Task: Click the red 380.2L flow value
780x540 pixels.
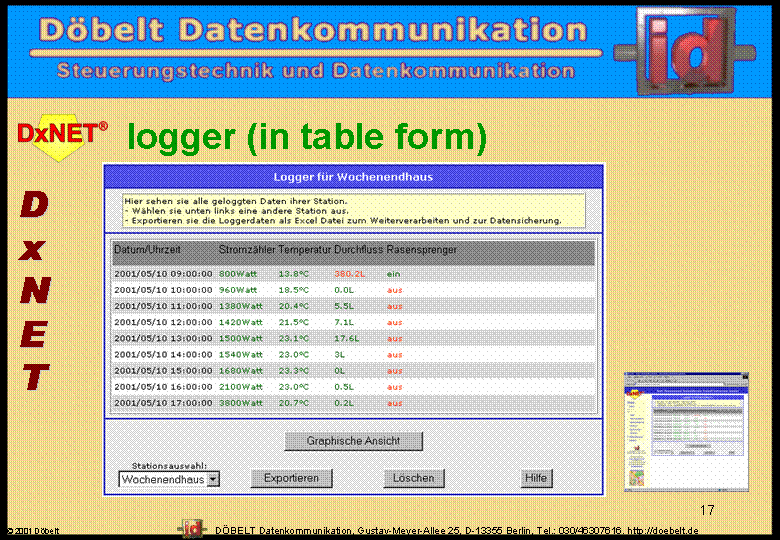Action: point(349,274)
